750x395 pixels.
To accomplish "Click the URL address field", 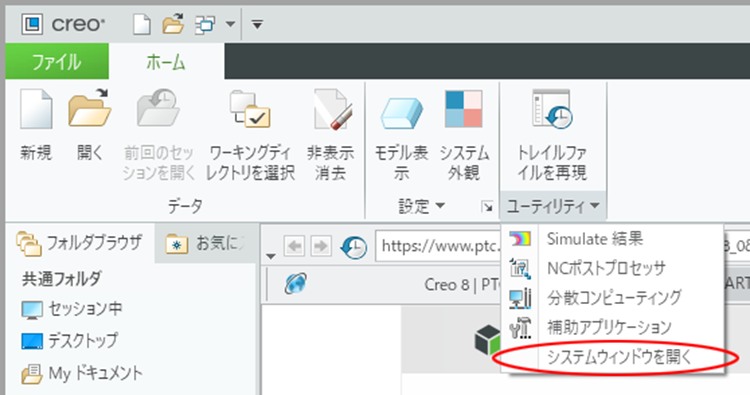I will 438,246.
